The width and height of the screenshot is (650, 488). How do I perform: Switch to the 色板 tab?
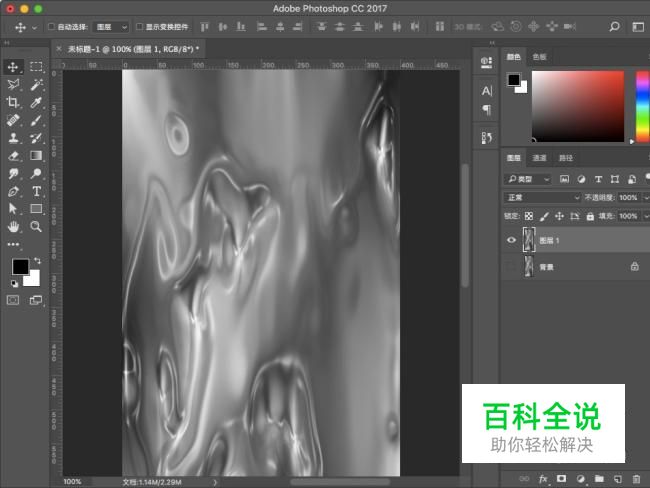[539, 58]
